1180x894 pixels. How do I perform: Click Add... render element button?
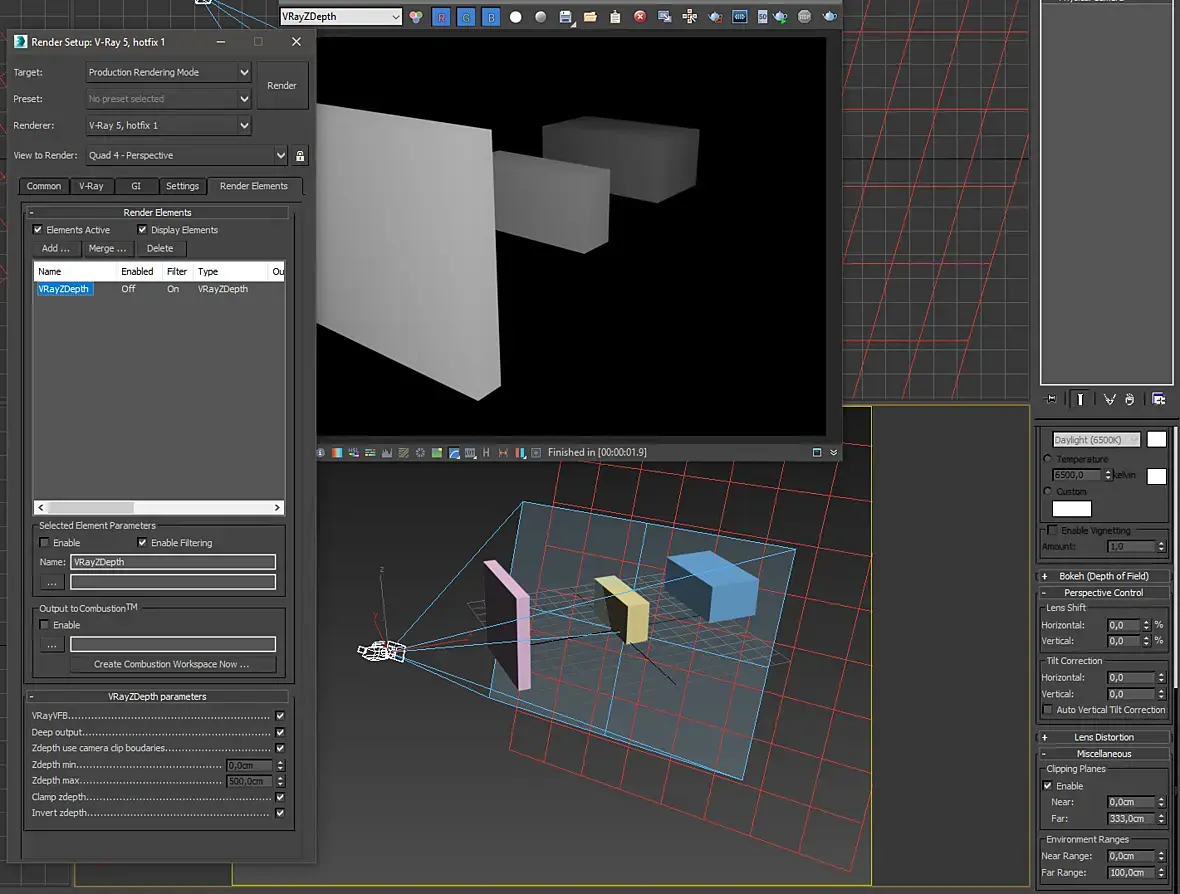pyautogui.click(x=56, y=248)
